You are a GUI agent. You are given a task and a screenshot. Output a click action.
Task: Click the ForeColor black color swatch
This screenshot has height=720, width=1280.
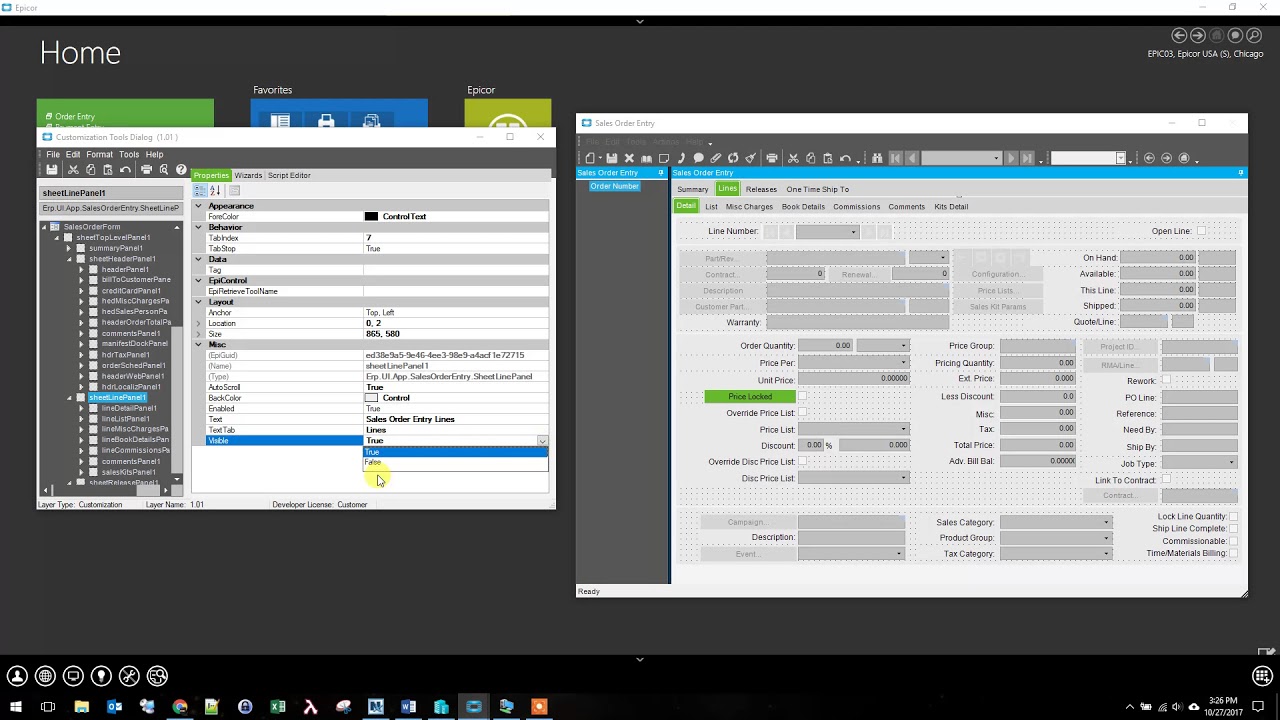[x=371, y=216]
